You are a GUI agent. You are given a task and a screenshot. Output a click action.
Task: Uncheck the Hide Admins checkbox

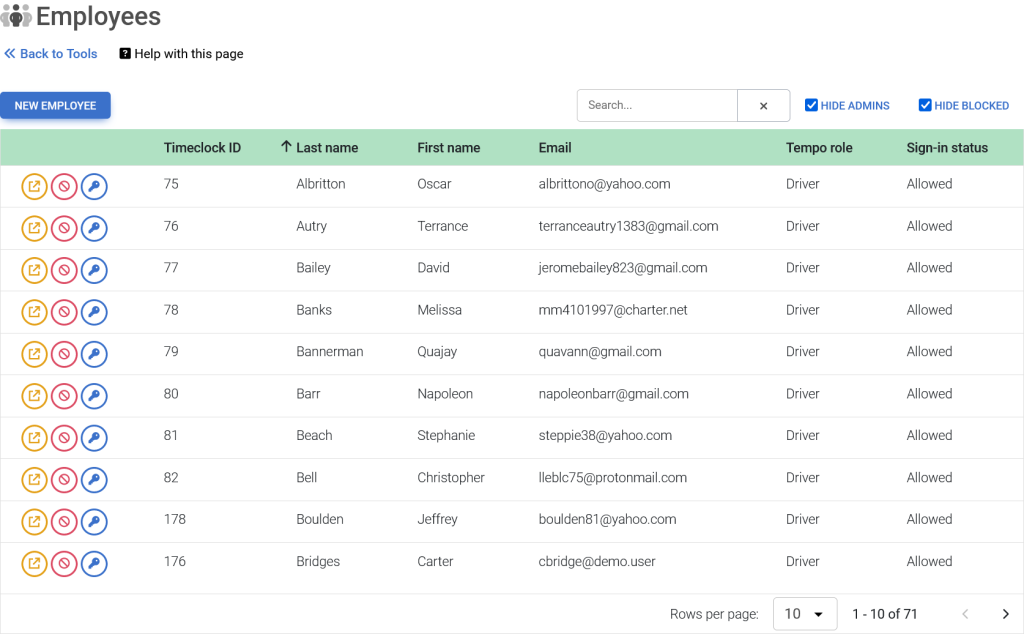(812, 105)
